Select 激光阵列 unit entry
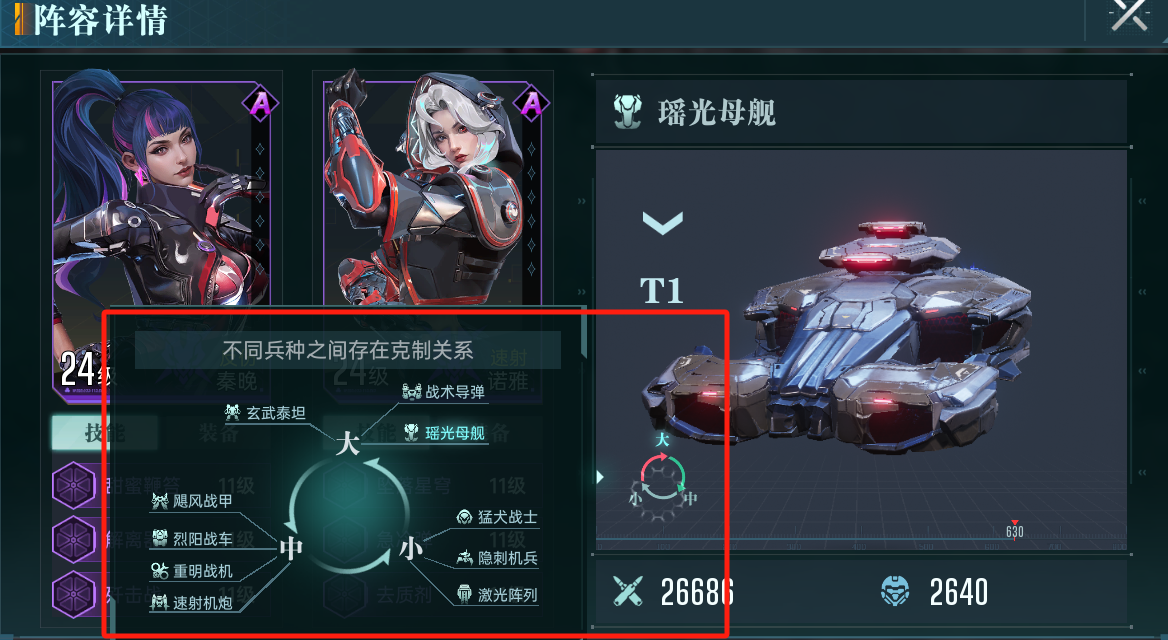The height and width of the screenshot is (640, 1168). pos(497,595)
